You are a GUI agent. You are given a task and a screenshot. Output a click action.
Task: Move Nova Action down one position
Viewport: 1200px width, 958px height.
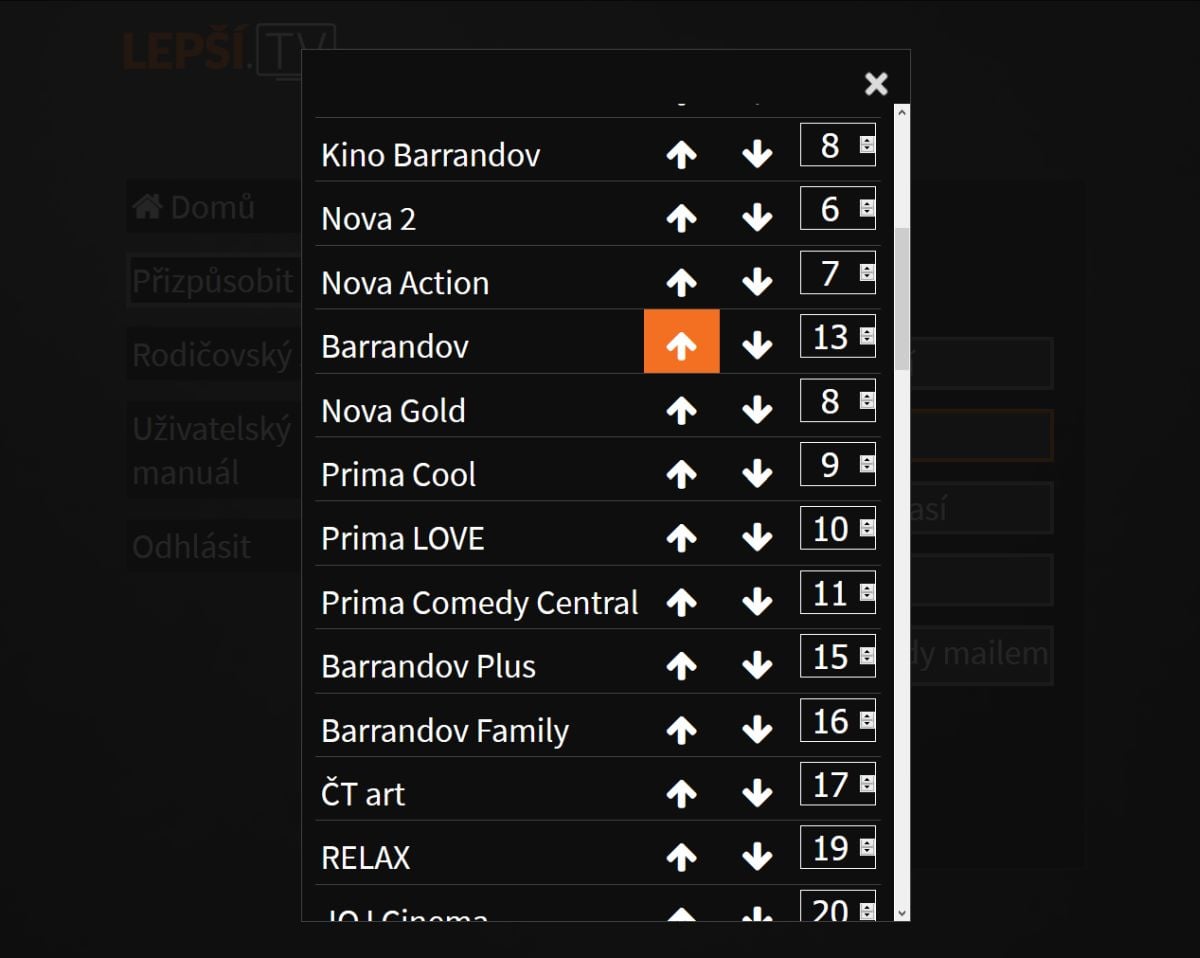point(757,282)
